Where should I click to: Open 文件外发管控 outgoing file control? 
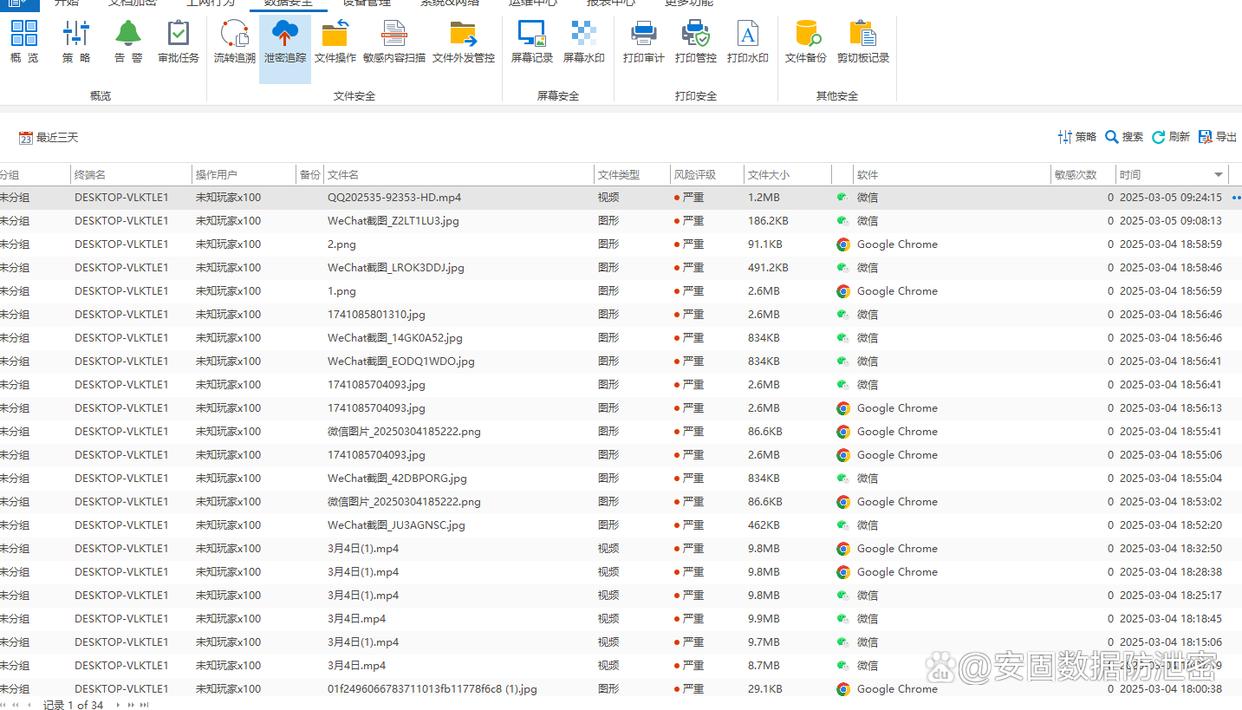(x=463, y=42)
